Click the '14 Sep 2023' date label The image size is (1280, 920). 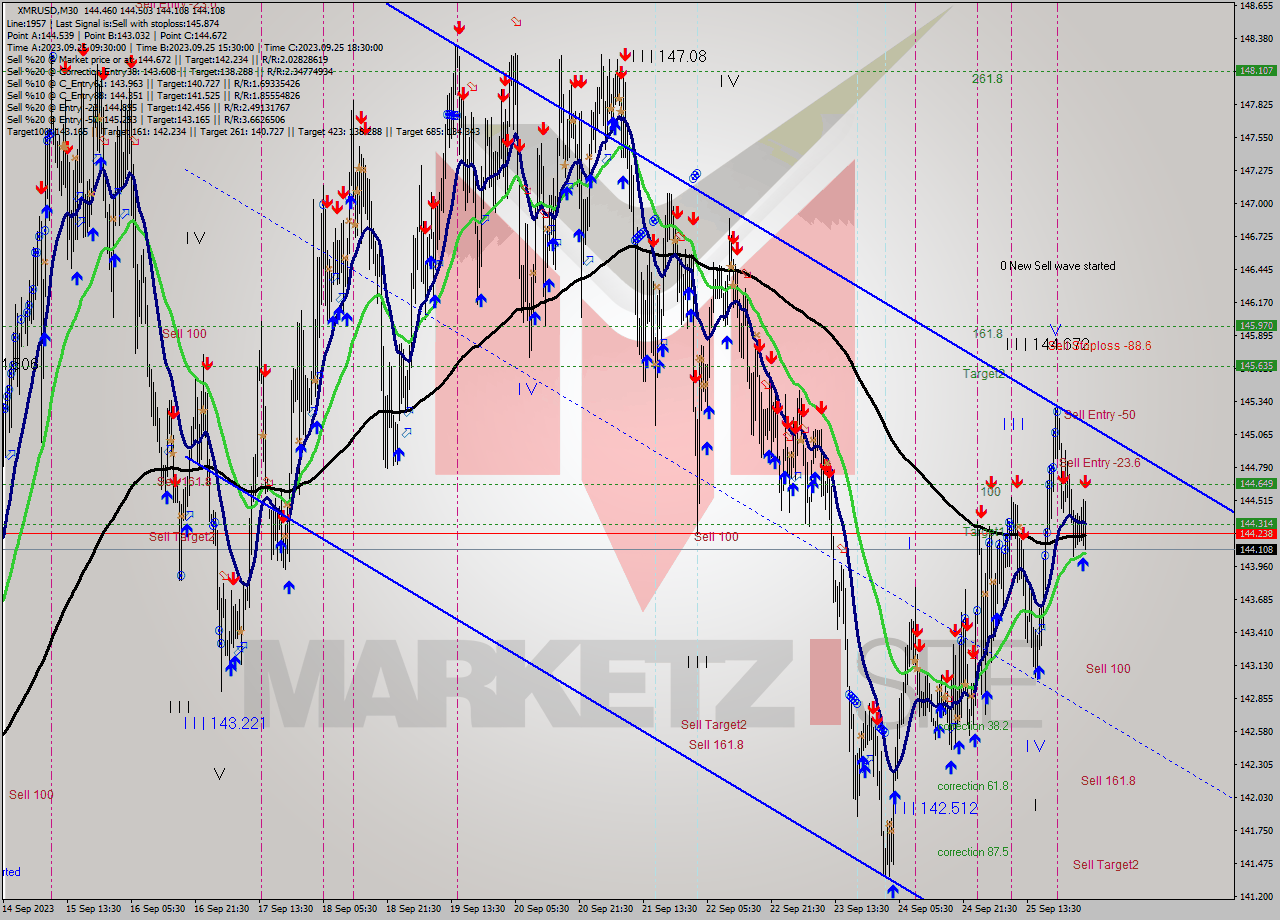(x=27, y=909)
